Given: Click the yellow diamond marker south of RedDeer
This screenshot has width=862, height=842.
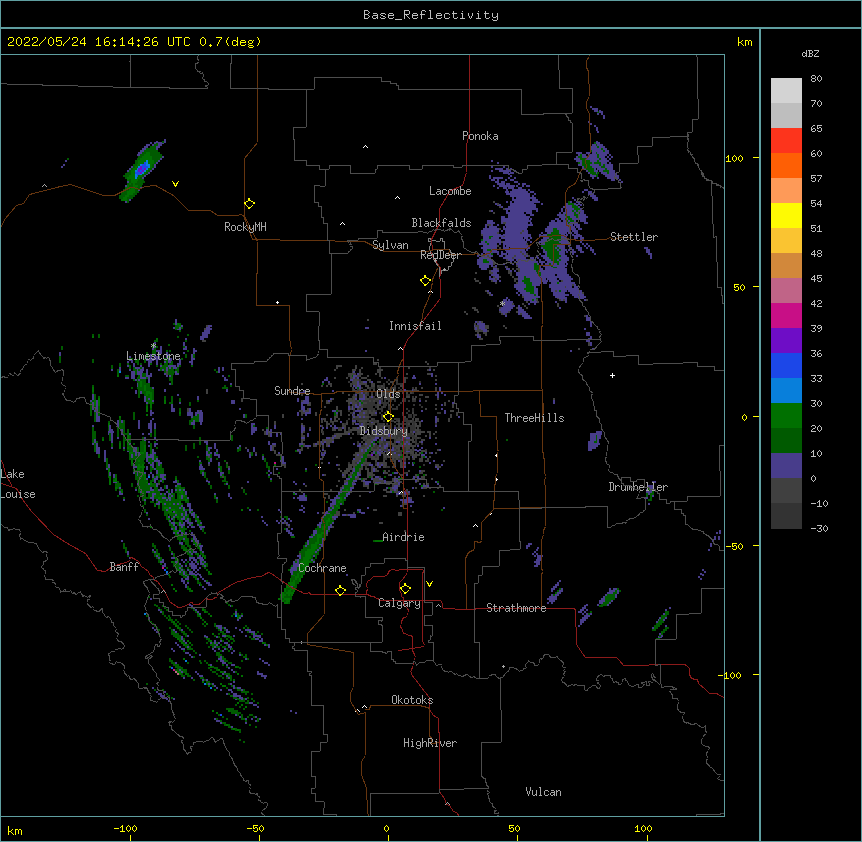Looking at the screenshot, I should (425, 281).
